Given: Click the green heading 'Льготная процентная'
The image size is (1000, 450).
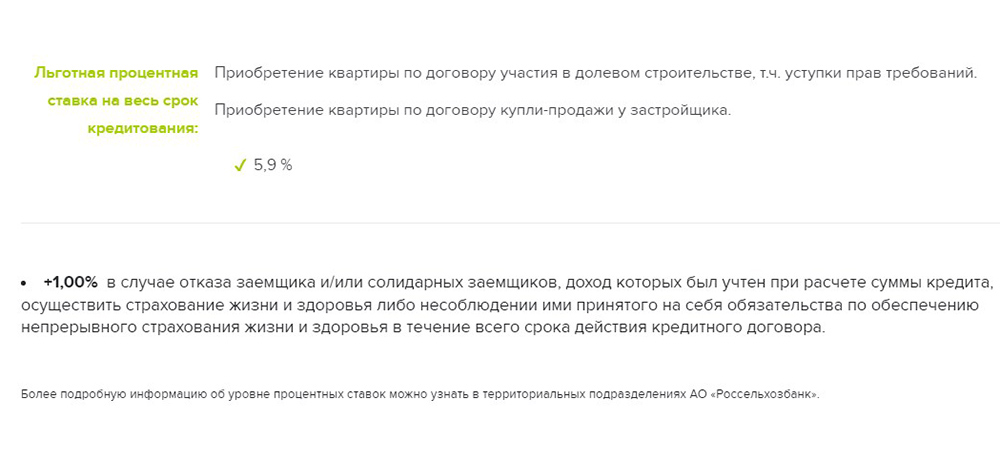Looking at the screenshot, I should (x=116, y=73).
